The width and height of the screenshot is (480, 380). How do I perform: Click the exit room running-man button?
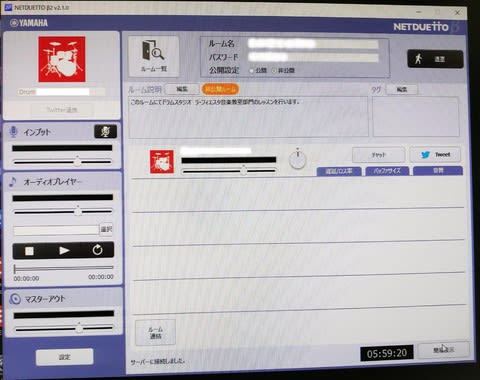point(435,59)
